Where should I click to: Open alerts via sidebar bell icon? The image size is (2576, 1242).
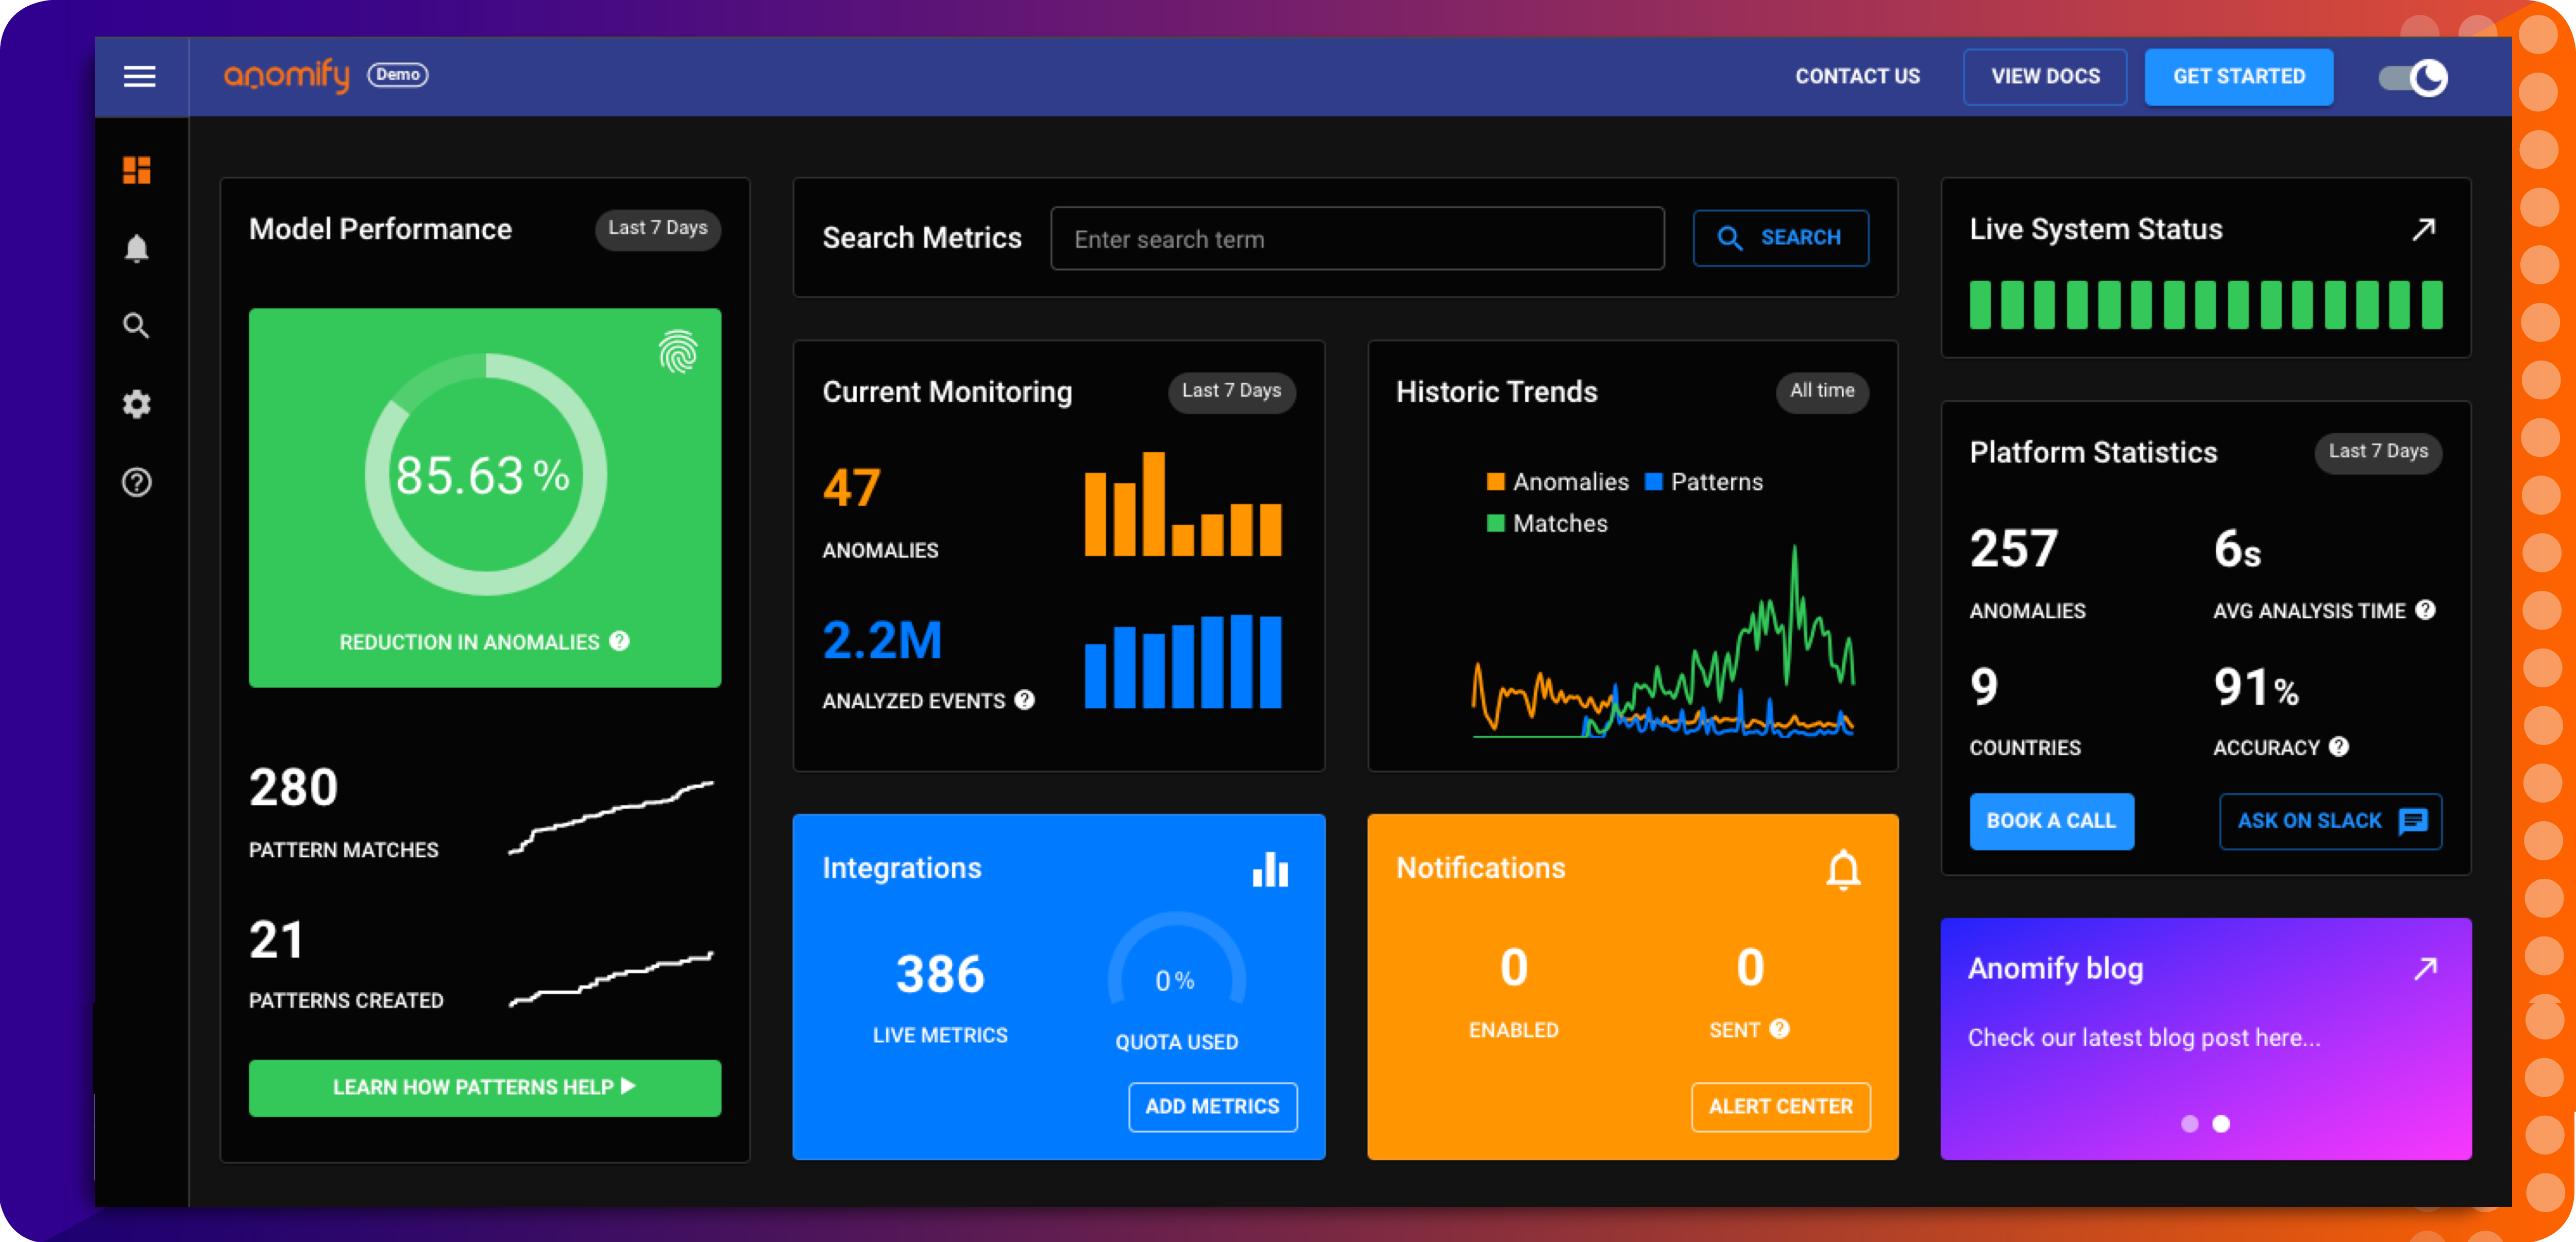tap(137, 248)
